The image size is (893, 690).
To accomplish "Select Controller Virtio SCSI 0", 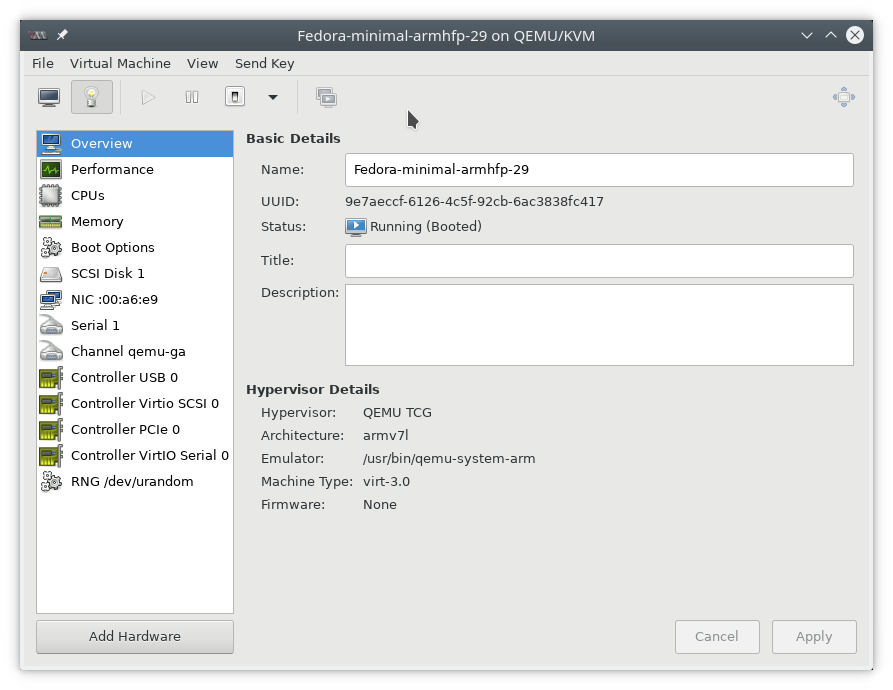I will [135, 404].
